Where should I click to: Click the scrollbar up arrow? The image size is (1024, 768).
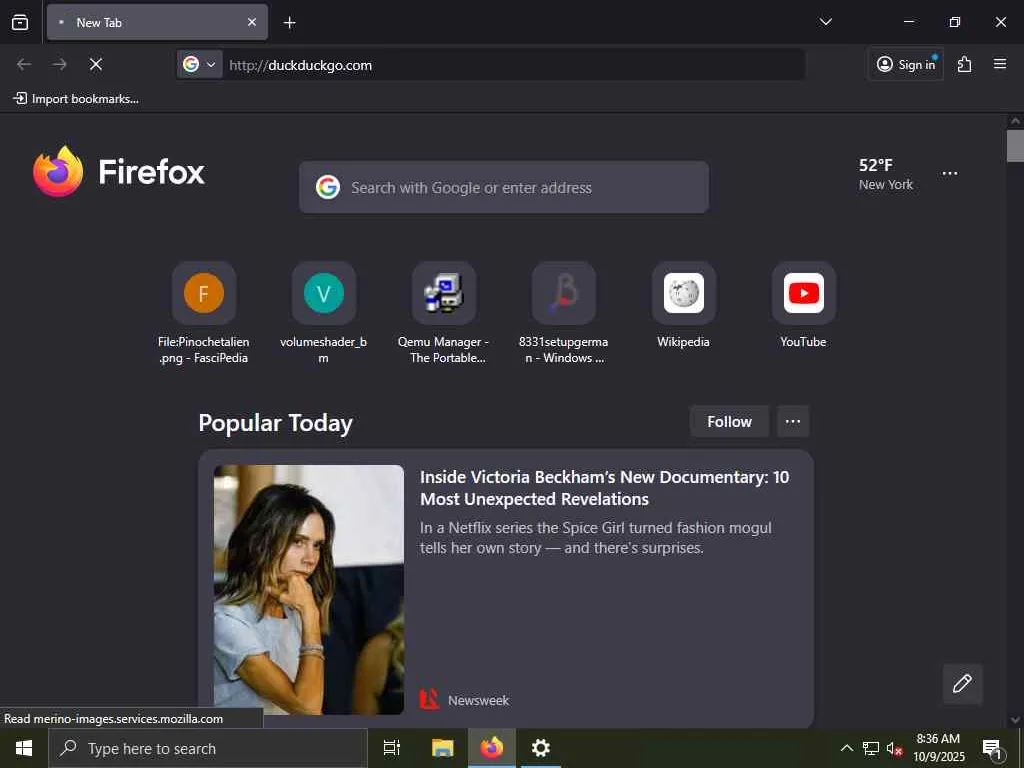(1015, 121)
